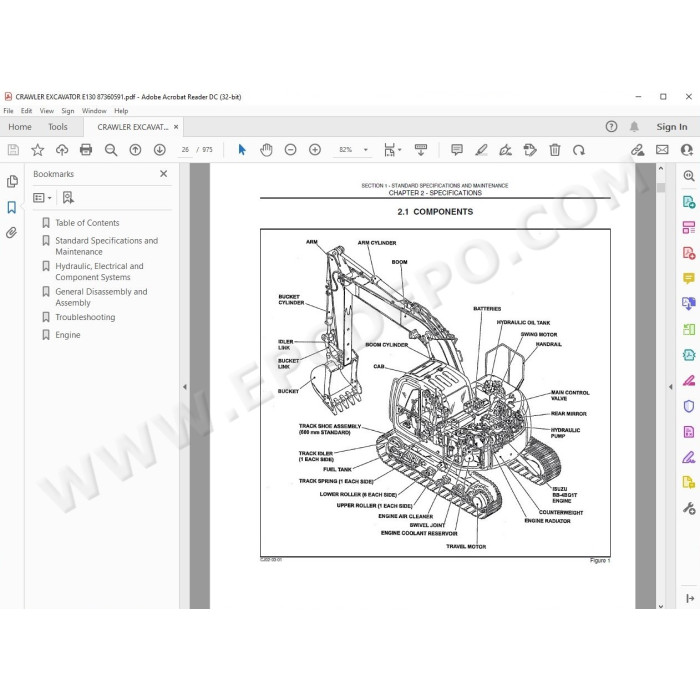Go to next page arrow
This screenshot has height=700, width=700.
[x=159, y=150]
